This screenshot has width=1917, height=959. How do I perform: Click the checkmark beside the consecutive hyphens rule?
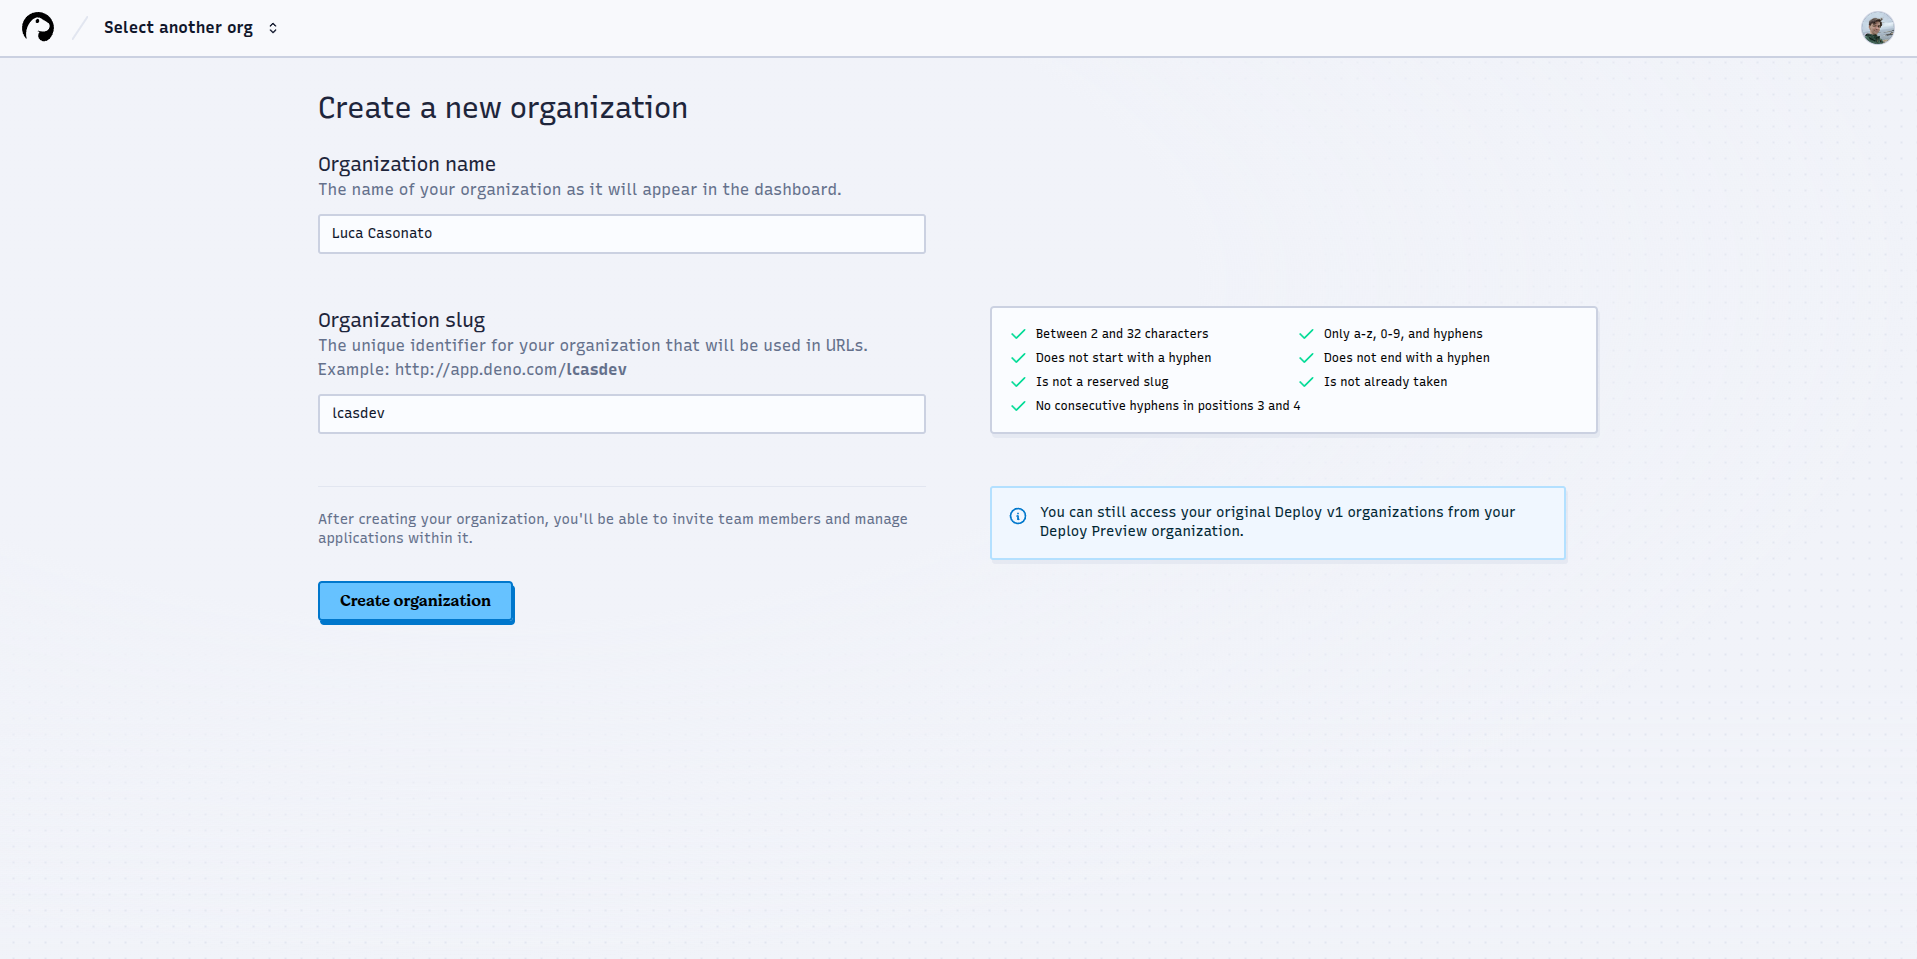click(1019, 406)
